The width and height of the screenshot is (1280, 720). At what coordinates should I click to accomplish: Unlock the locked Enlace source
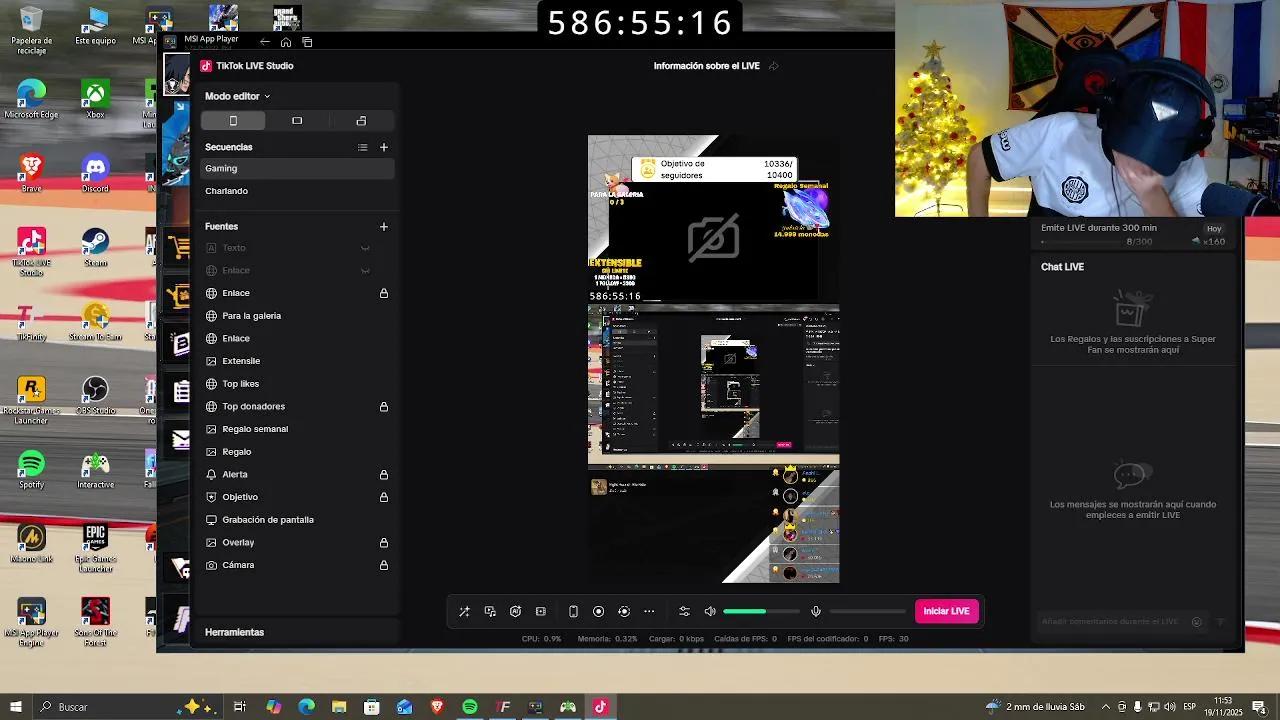click(383, 293)
